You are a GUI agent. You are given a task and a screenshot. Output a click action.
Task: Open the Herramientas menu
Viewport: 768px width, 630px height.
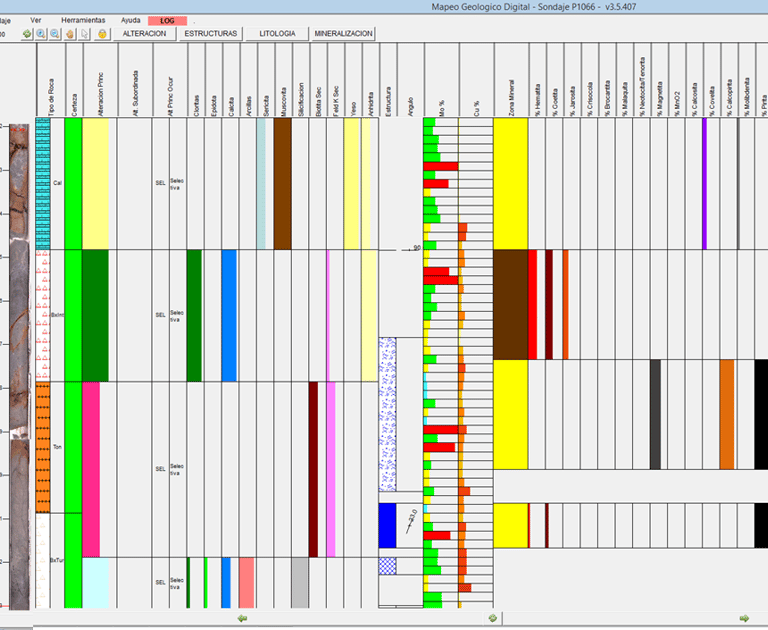coord(83,20)
